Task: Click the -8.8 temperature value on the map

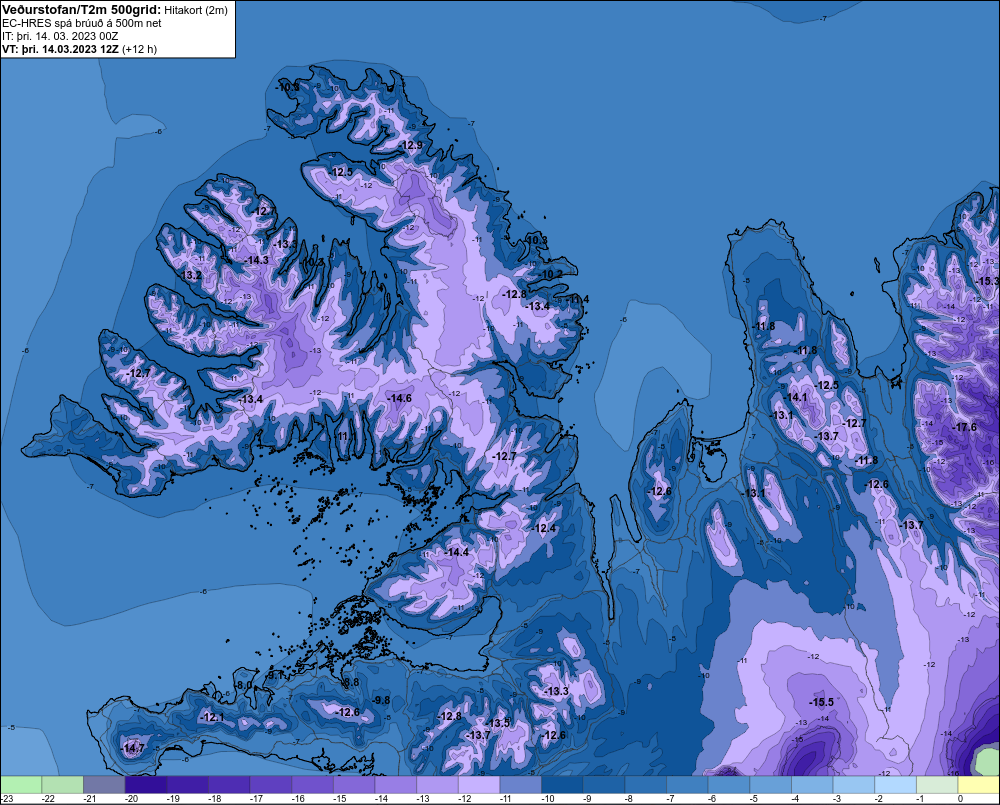Action: pyautogui.click(x=350, y=683)
